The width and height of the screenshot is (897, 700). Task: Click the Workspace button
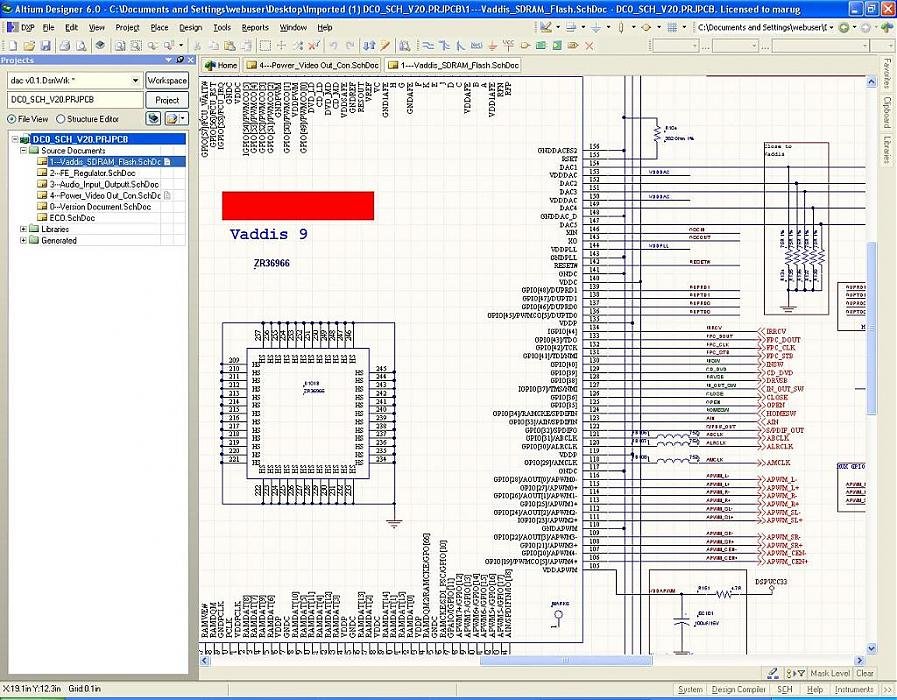(x=167, y=80)
